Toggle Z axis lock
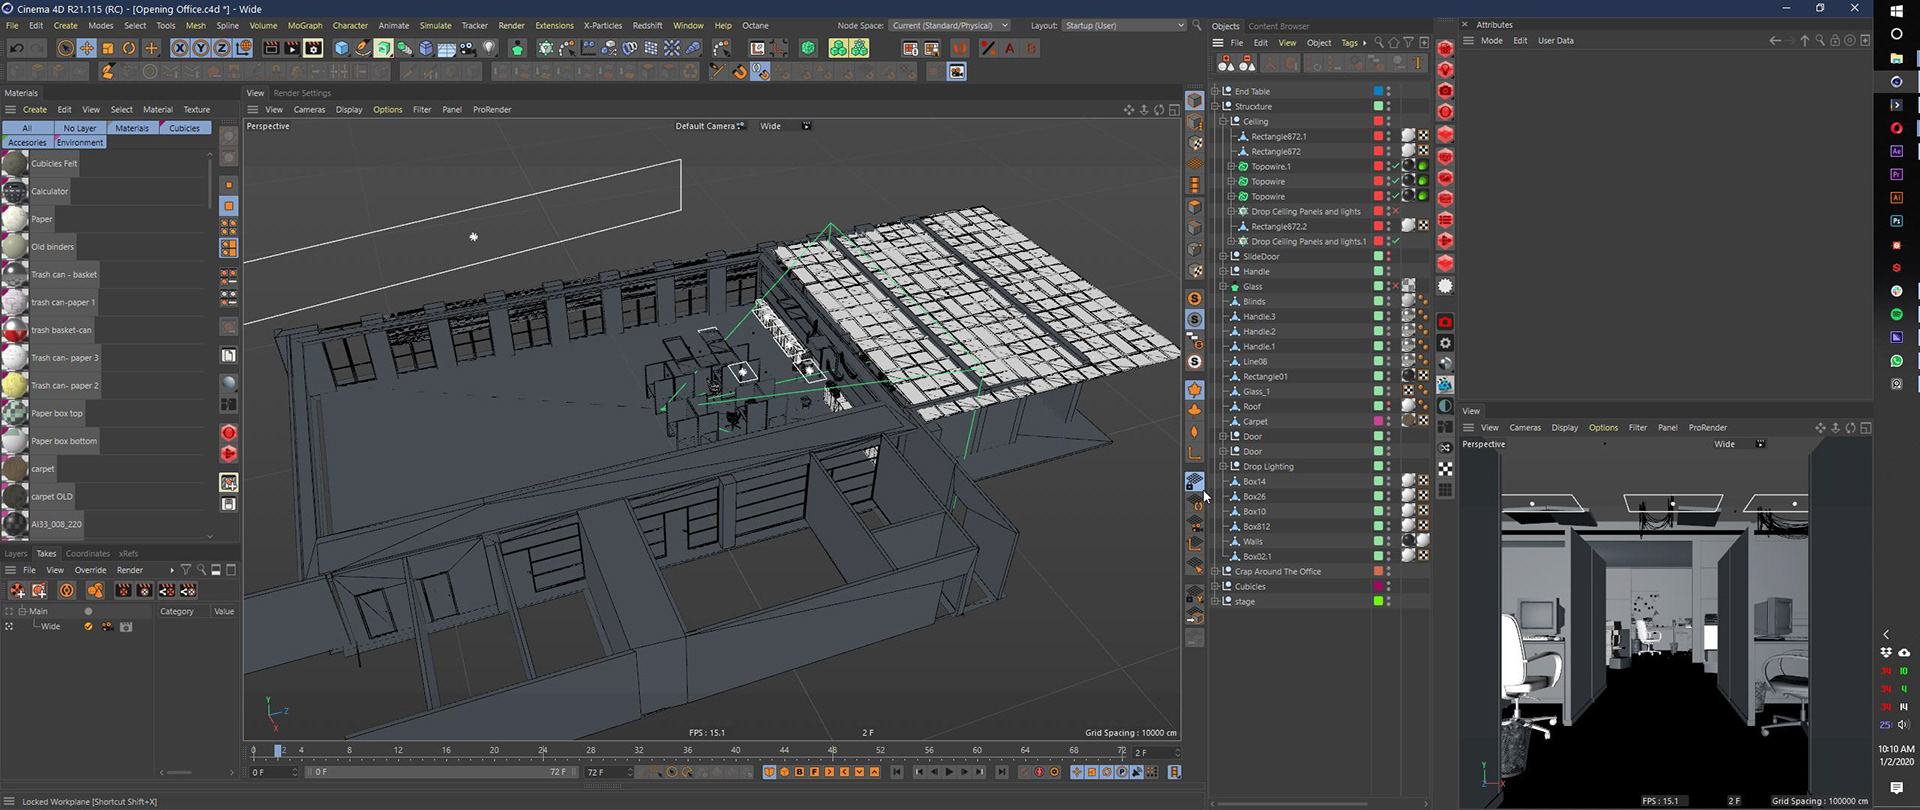Viewport: 1920px width, 810px height. 222,48
